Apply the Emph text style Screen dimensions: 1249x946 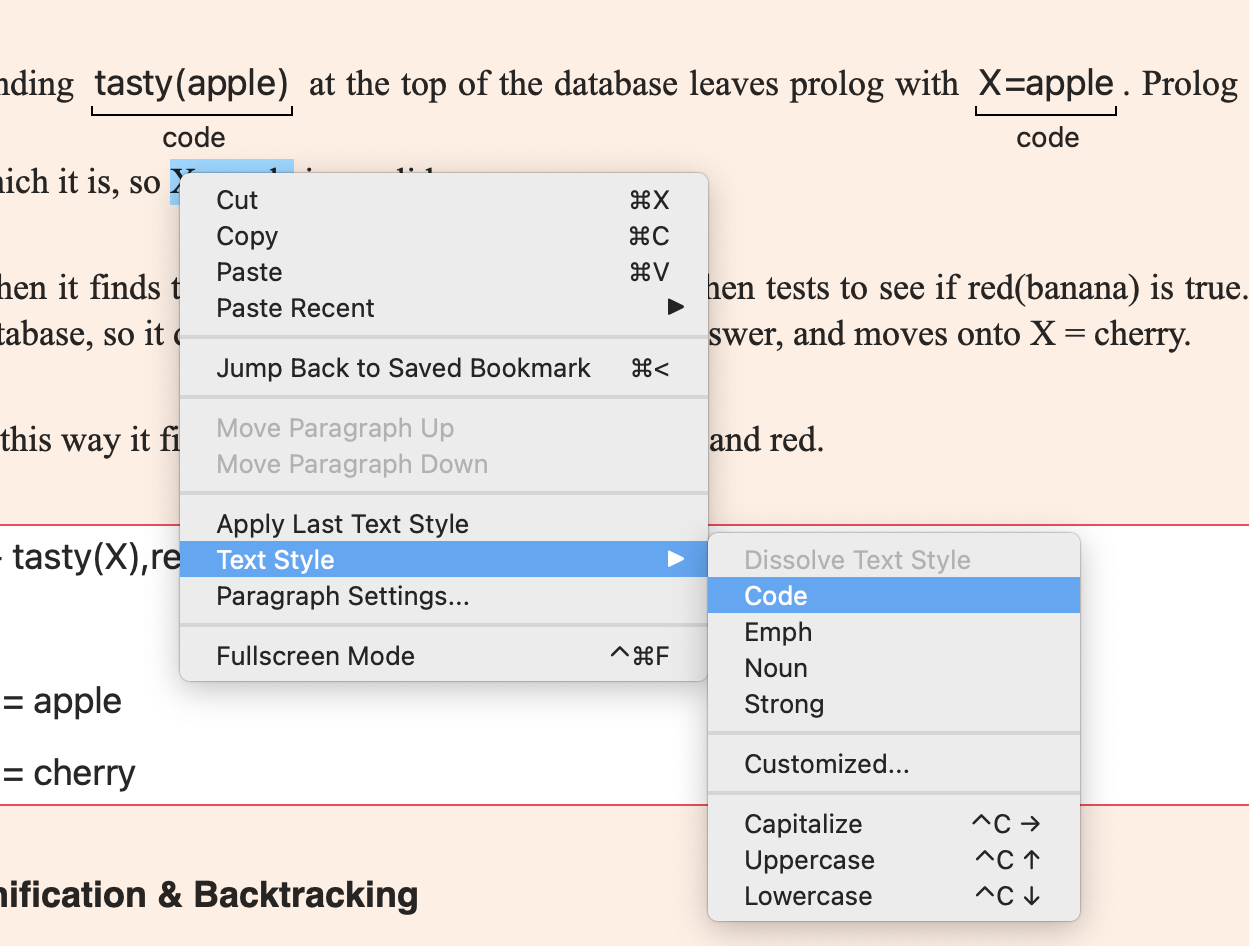tap(779, 632)
